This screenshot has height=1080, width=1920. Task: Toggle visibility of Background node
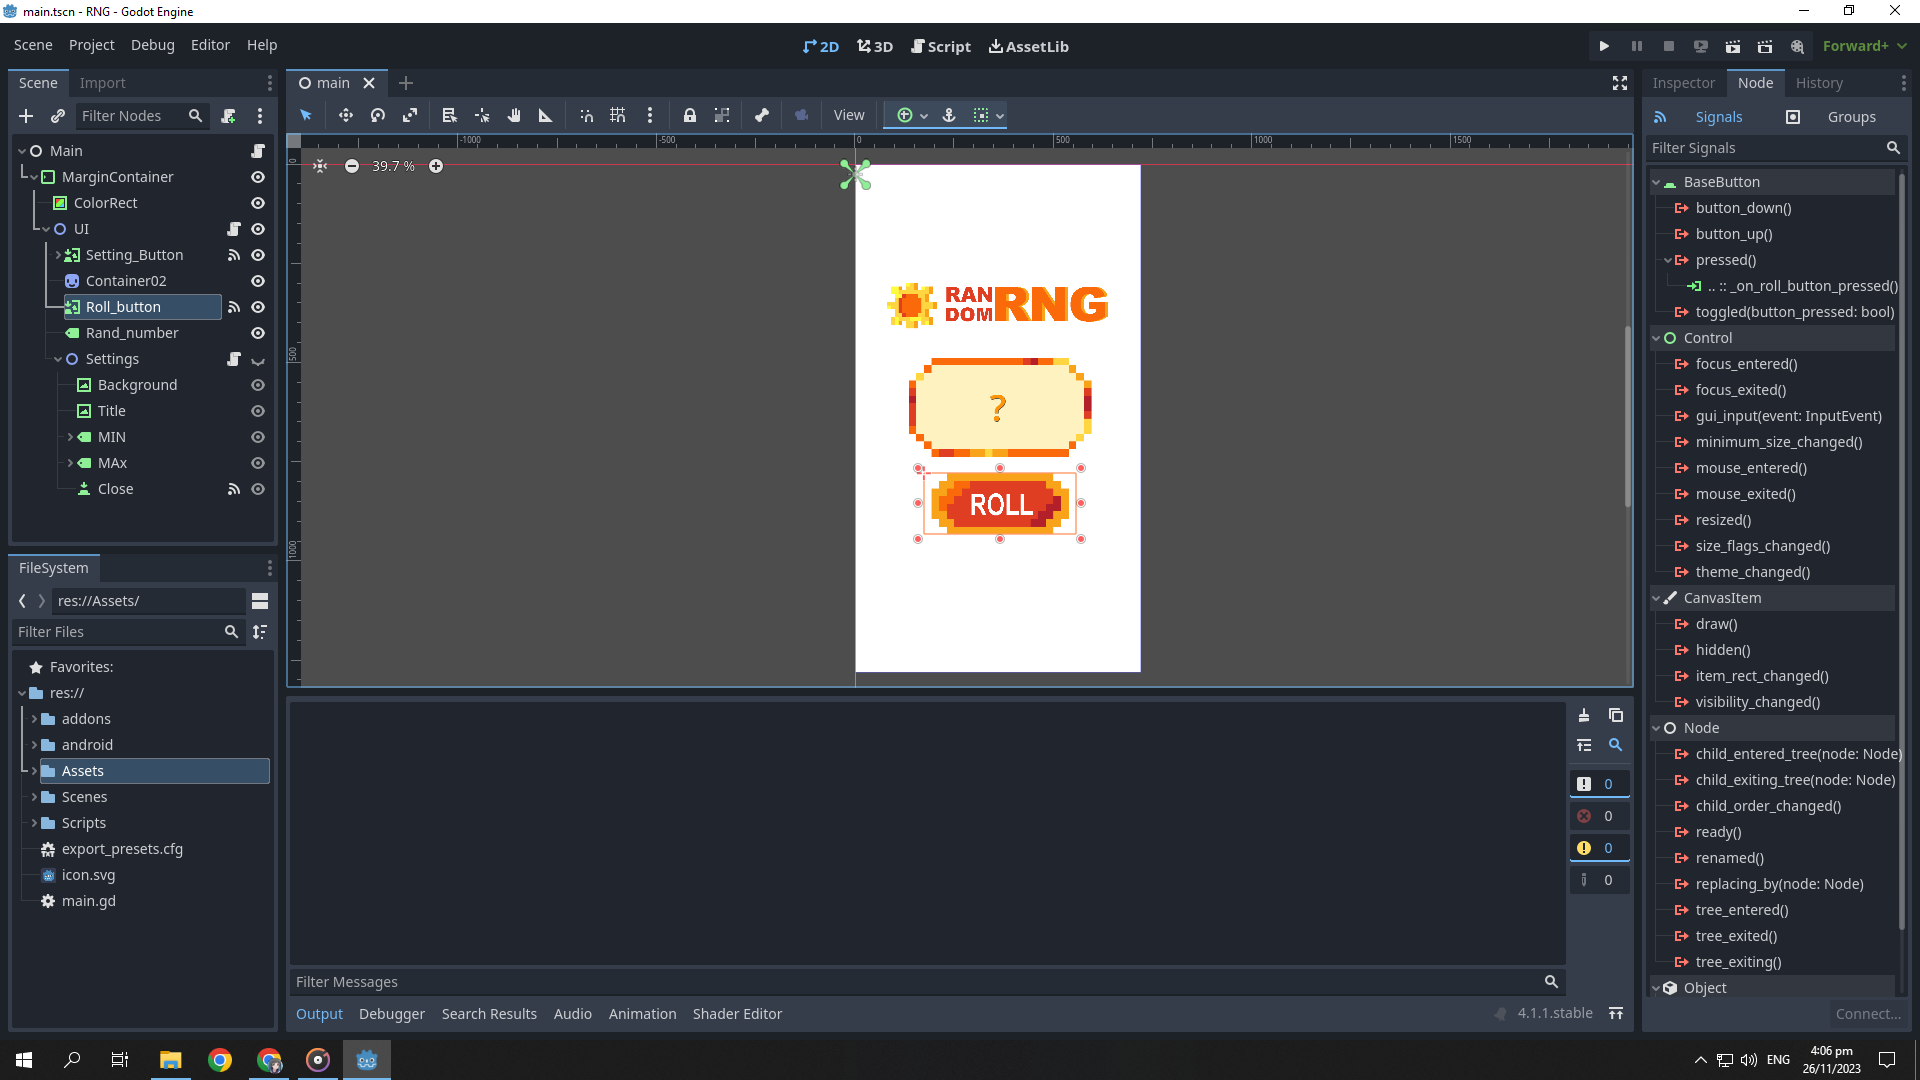[258, 385]
